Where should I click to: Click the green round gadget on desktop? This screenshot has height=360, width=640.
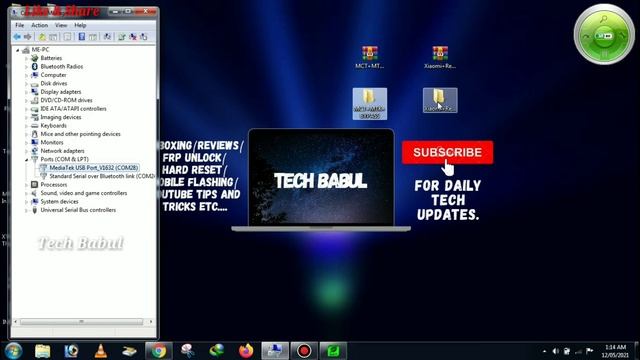click(604, 35)
